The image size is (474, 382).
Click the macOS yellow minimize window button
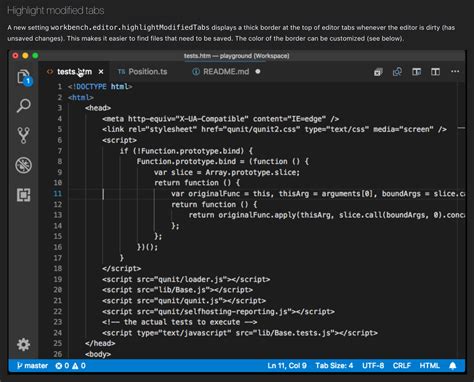pyautogui.click(x=25, y=56)
